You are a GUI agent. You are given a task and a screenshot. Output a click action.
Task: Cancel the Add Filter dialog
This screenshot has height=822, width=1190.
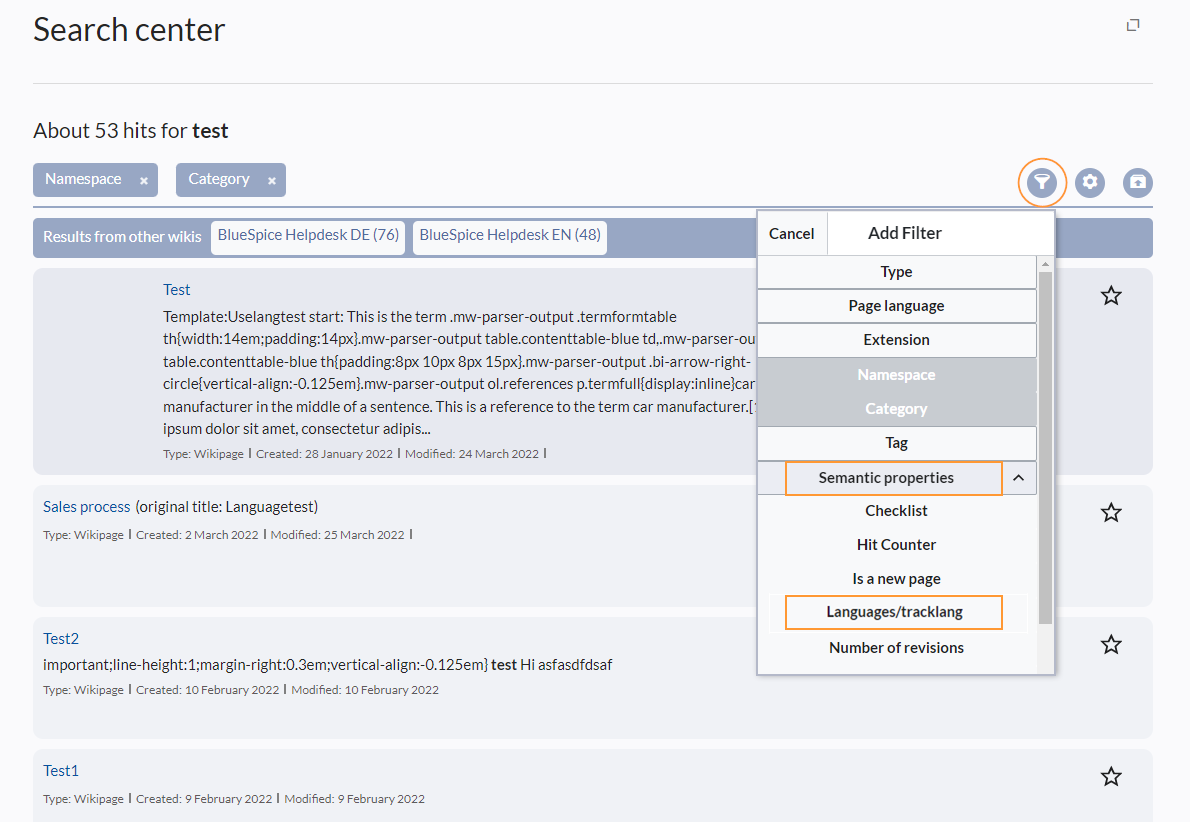(792, 234)
